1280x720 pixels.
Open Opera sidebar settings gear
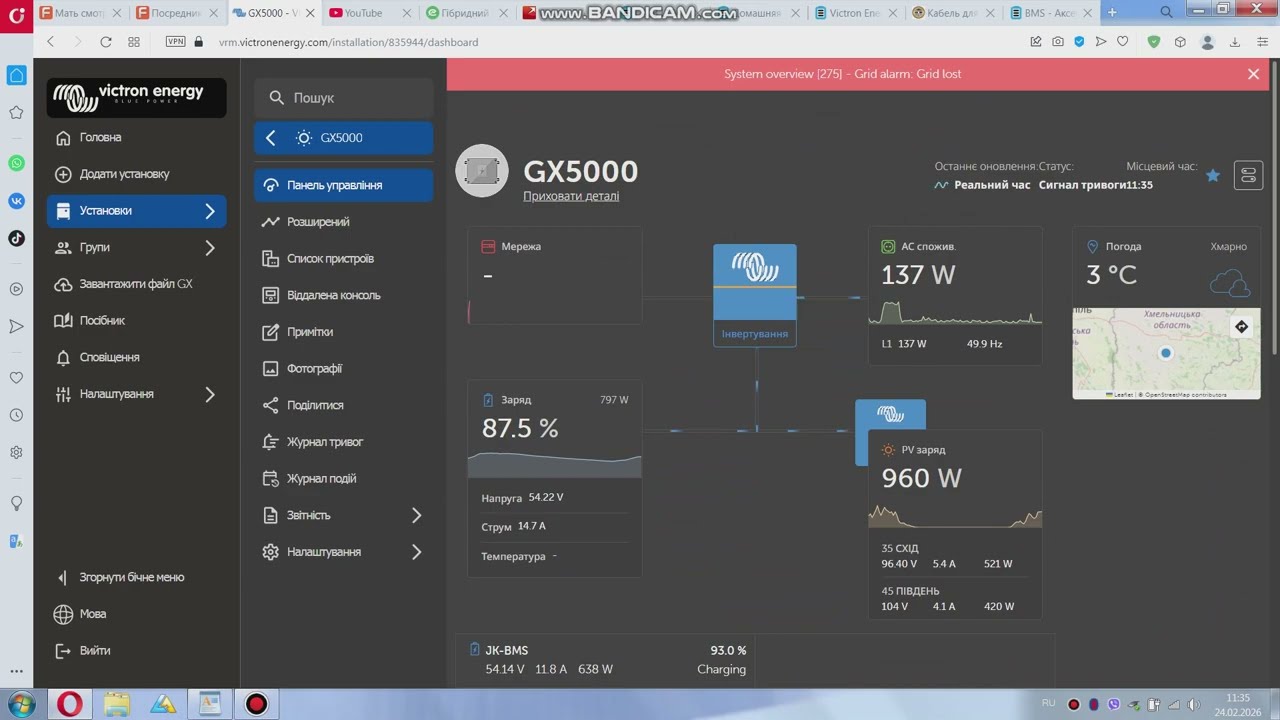tap(16, 452)
